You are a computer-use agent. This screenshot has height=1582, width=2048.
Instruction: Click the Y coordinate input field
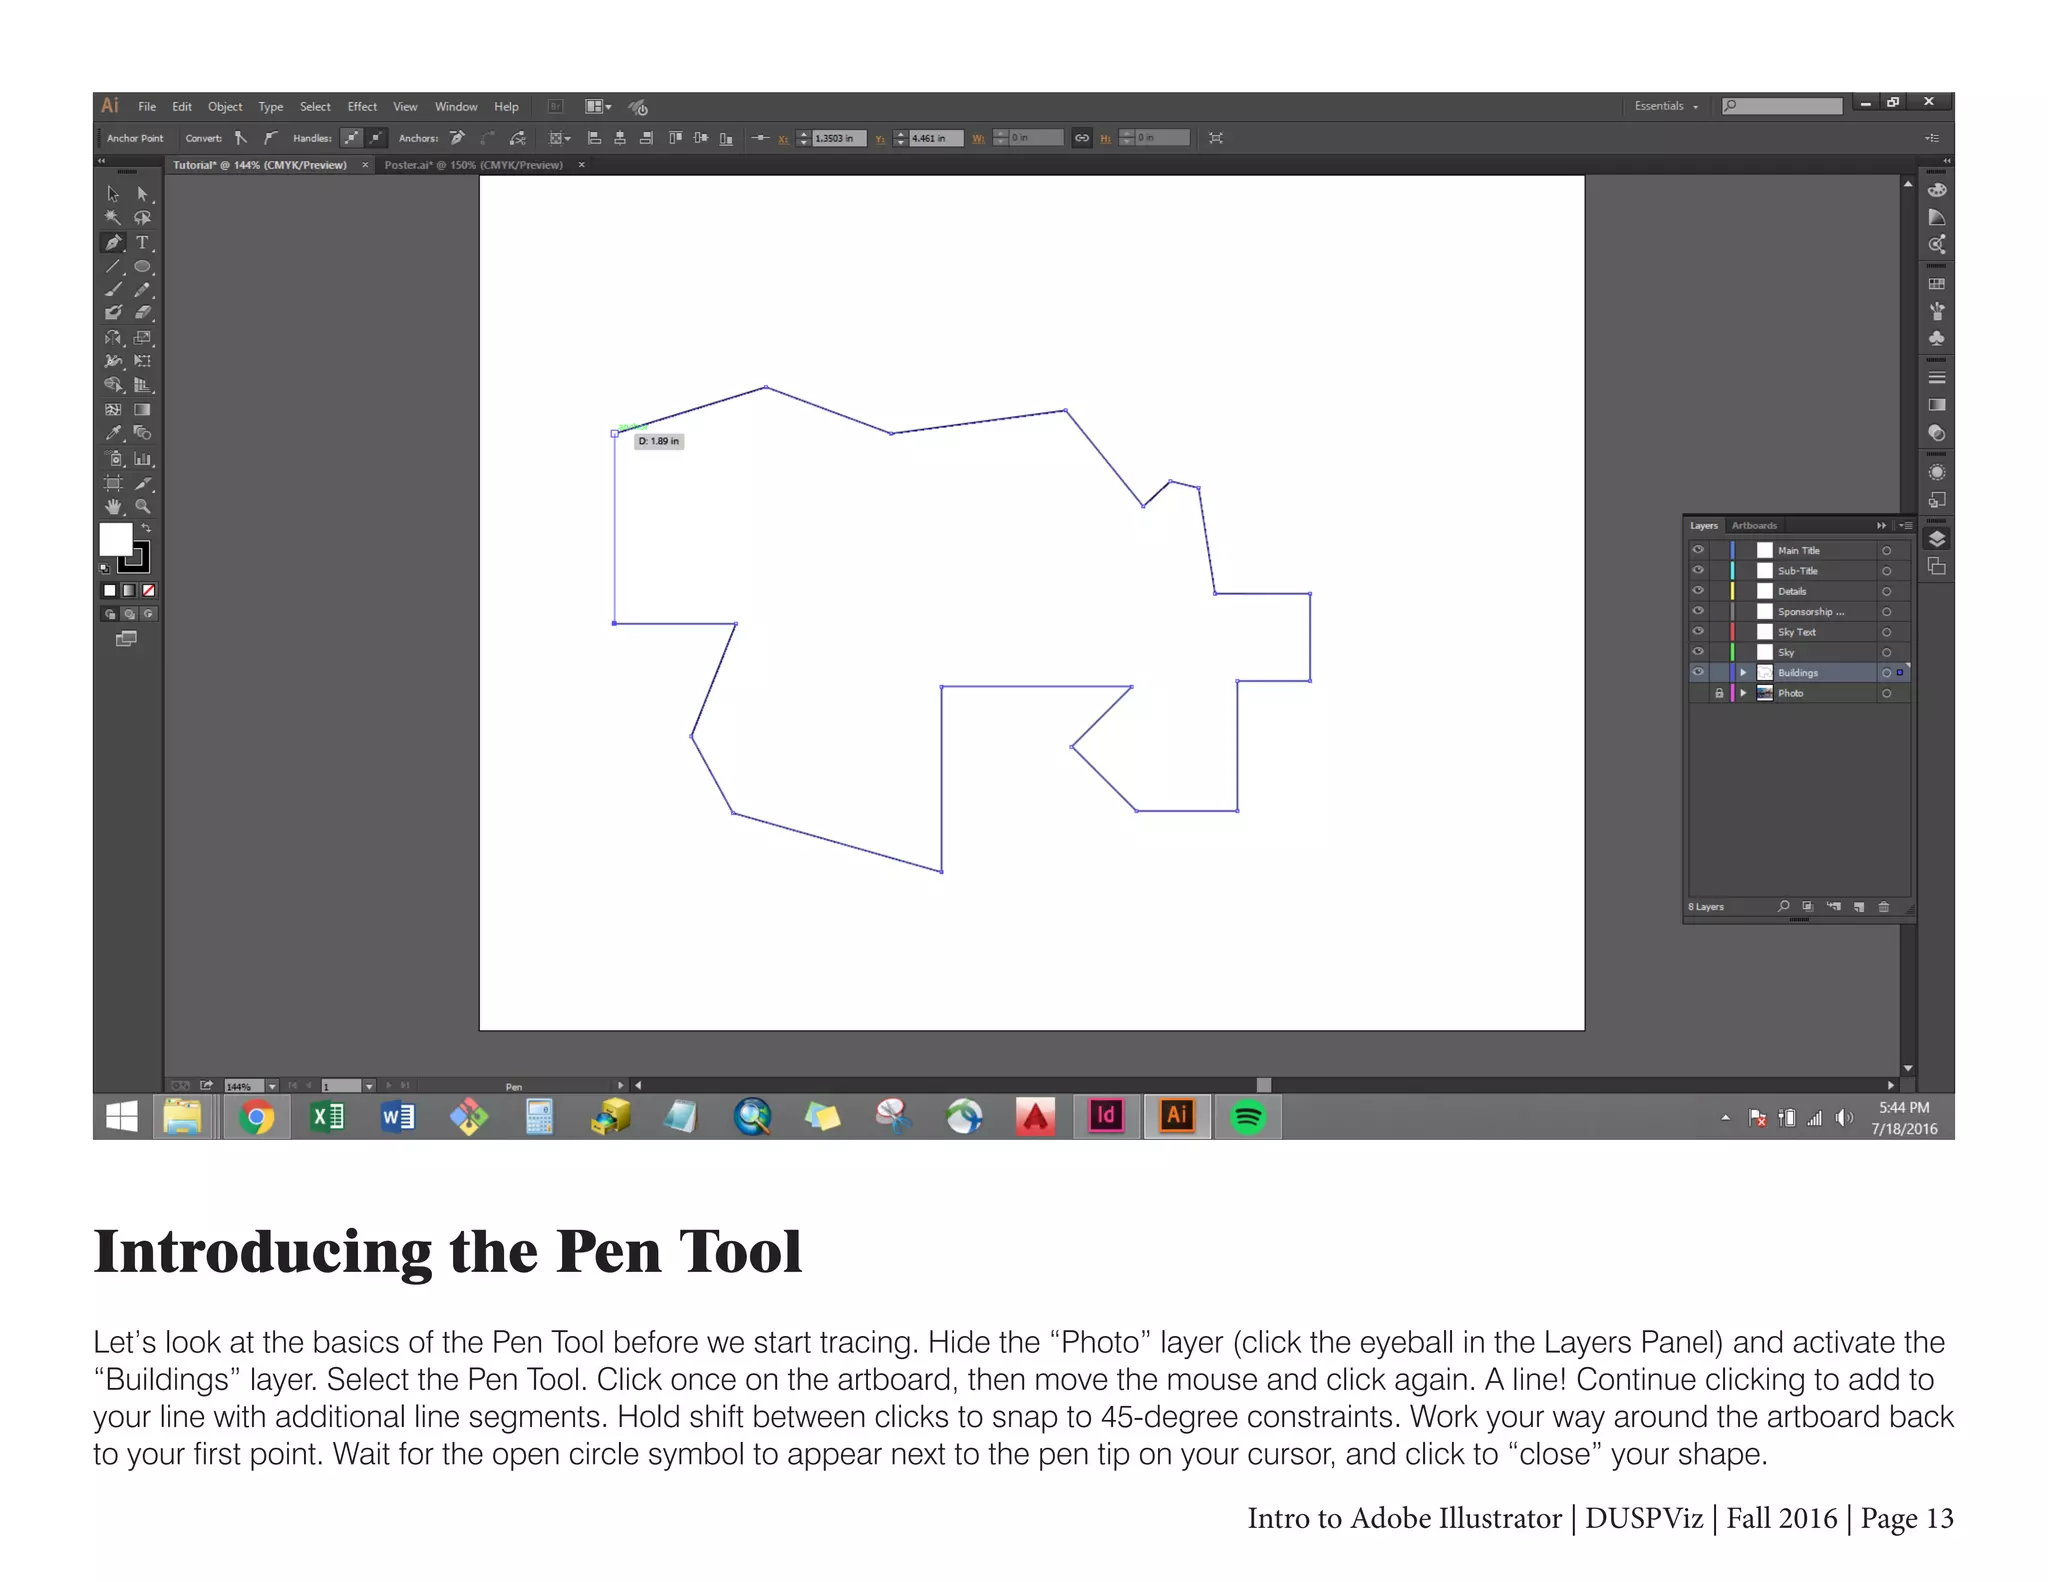pyautogui.click(x=936, y=138)
